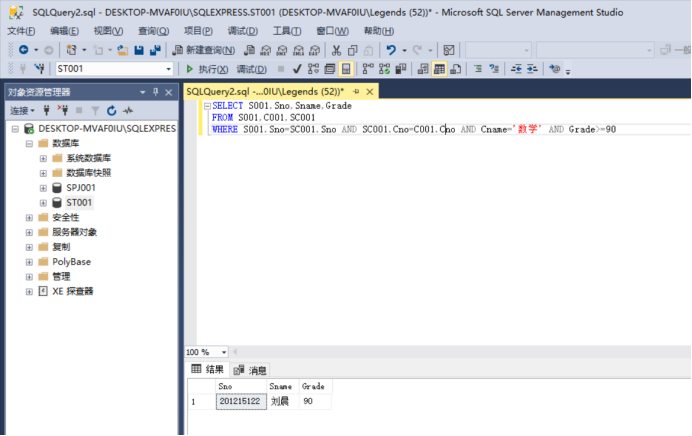
Task: Open the 文件(F) menu
Action: click(x=21, y=31)
